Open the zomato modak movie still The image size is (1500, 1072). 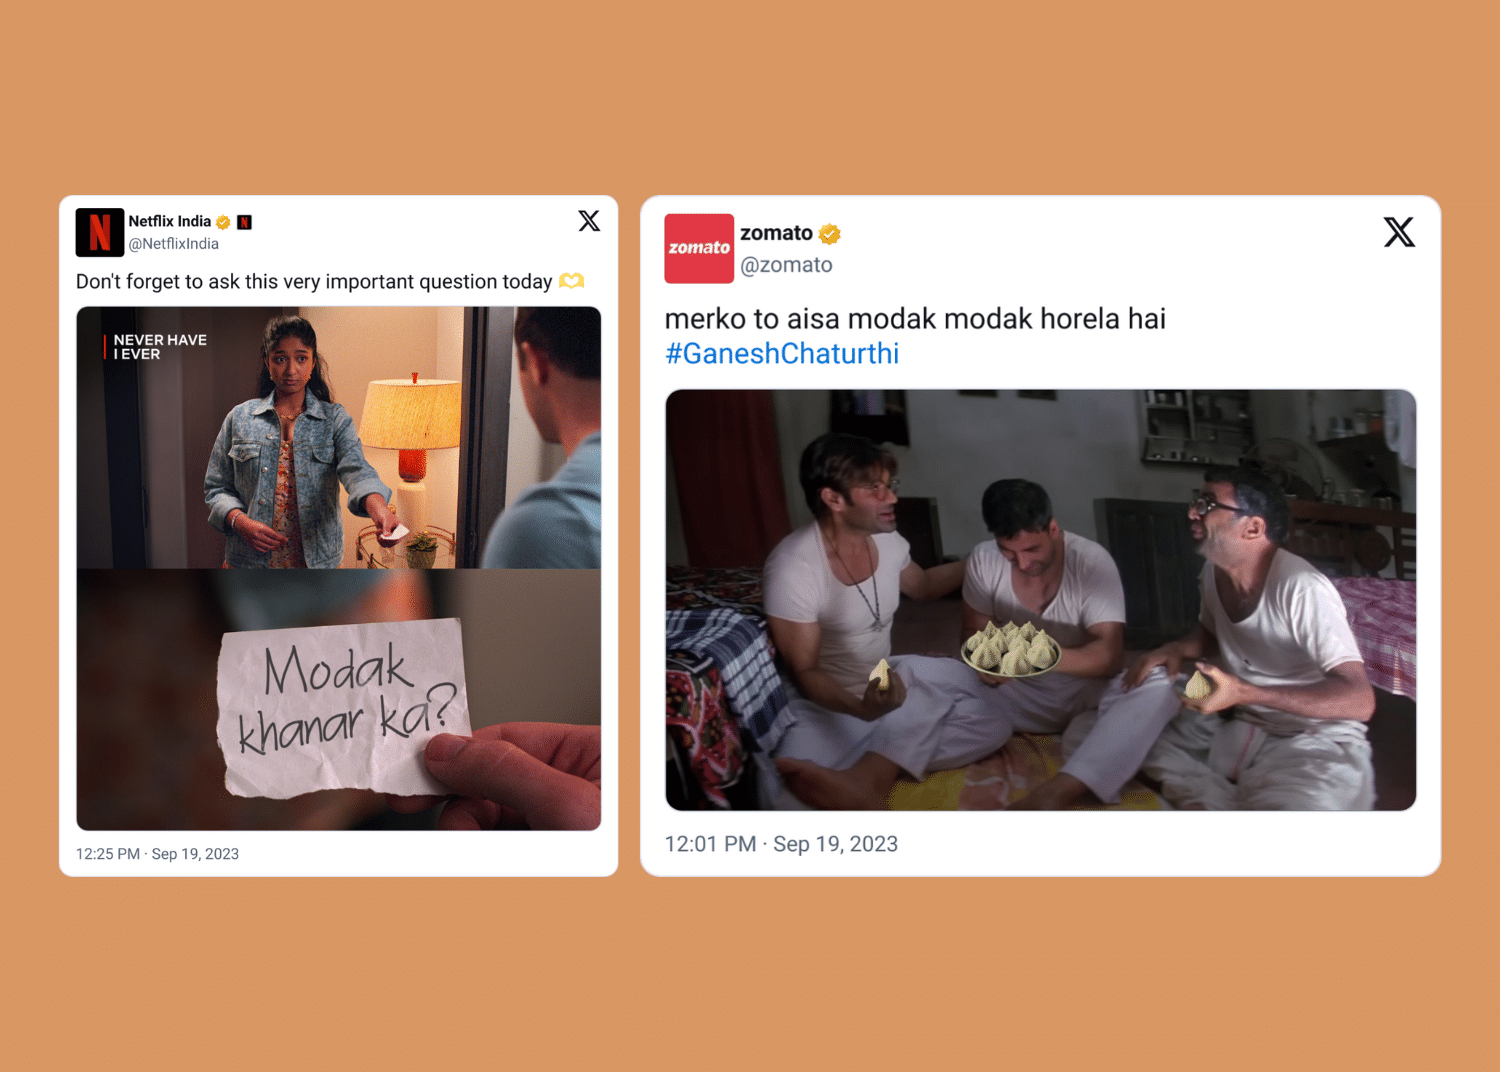click(x=1040, y=600)
